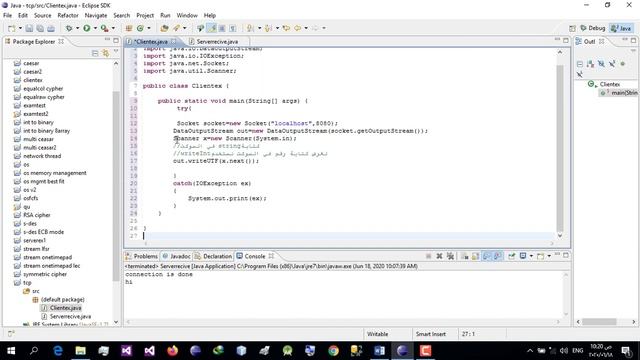The image size is (640, 360).
Task: Select the 'RSA cipher' project
Action: 37,215
